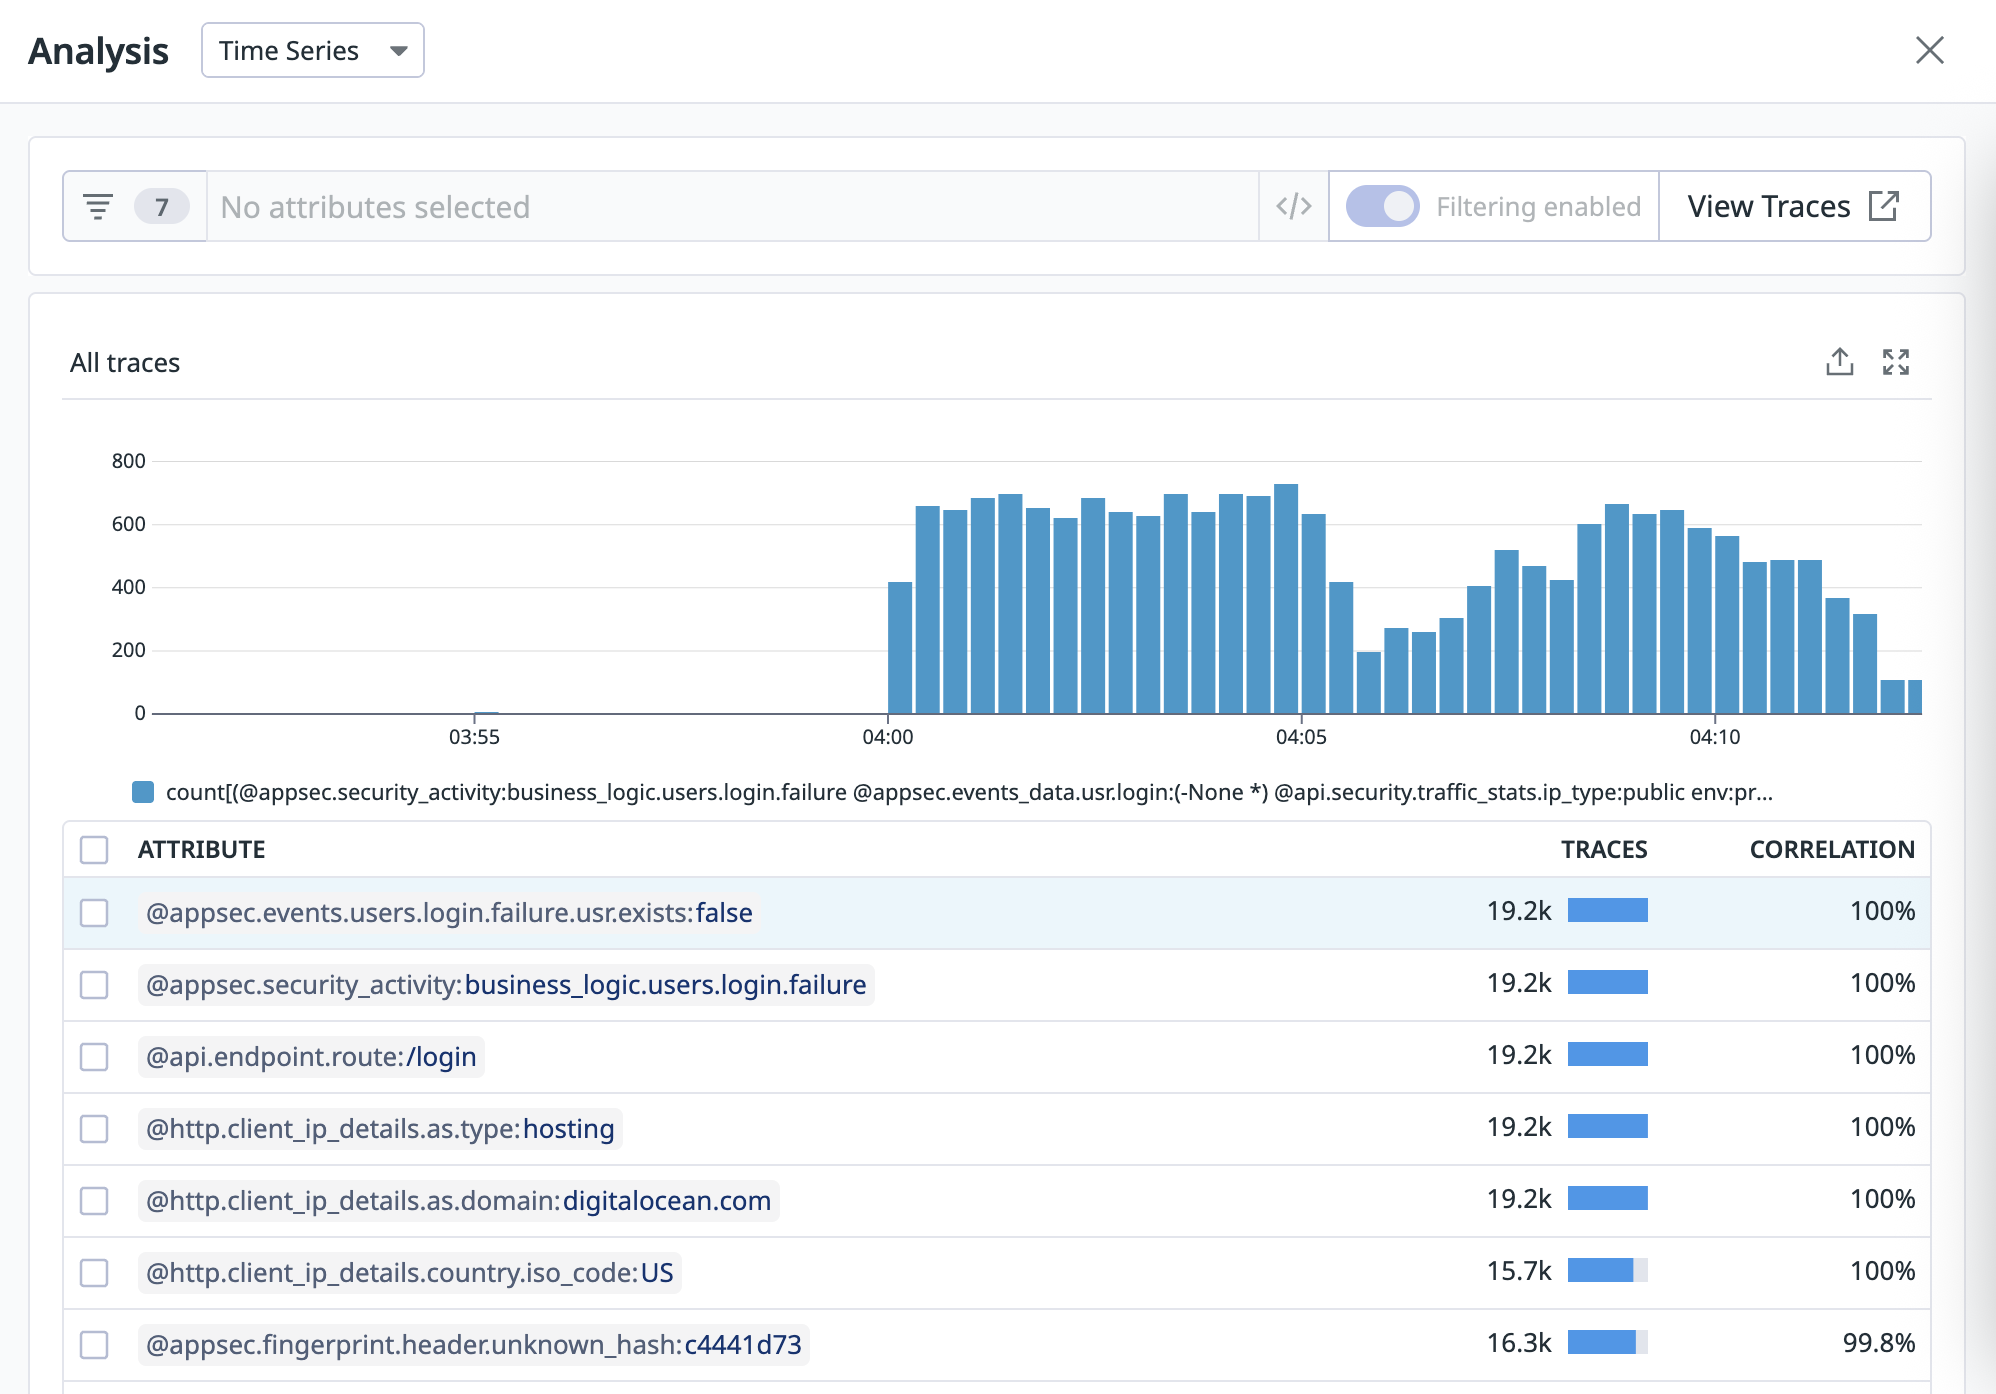Expand All traces graph to fullscreen
The image size is (1996, 1394).
coord(1895,362)
